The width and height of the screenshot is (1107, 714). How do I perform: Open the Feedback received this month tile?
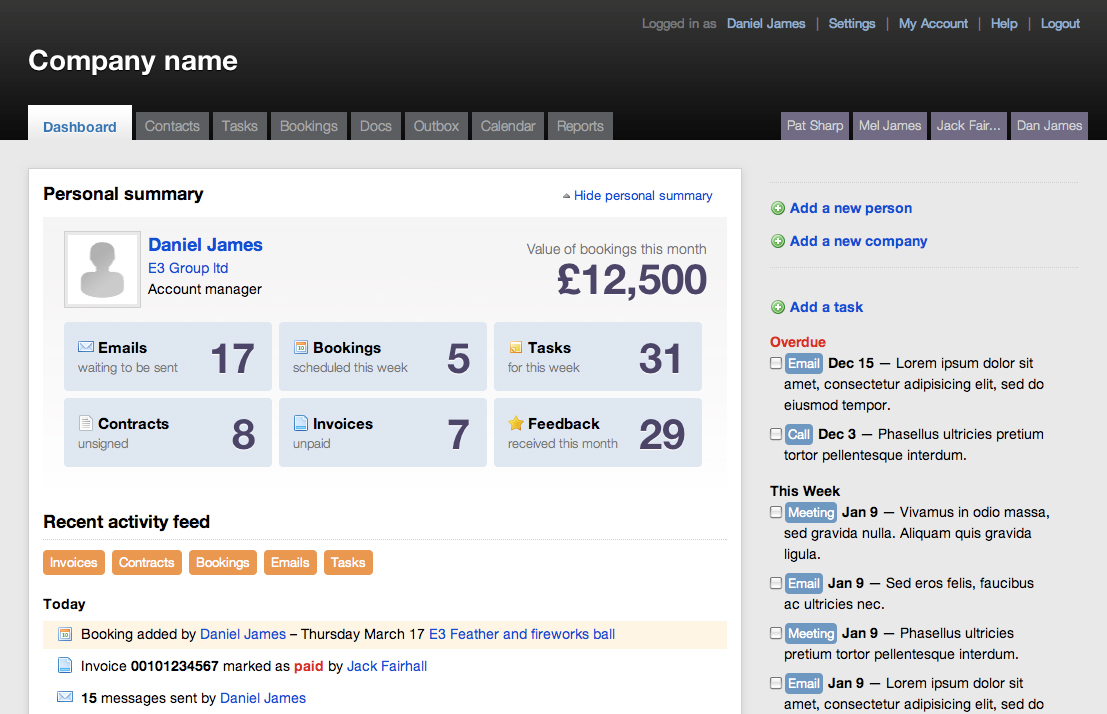[598, 432]
